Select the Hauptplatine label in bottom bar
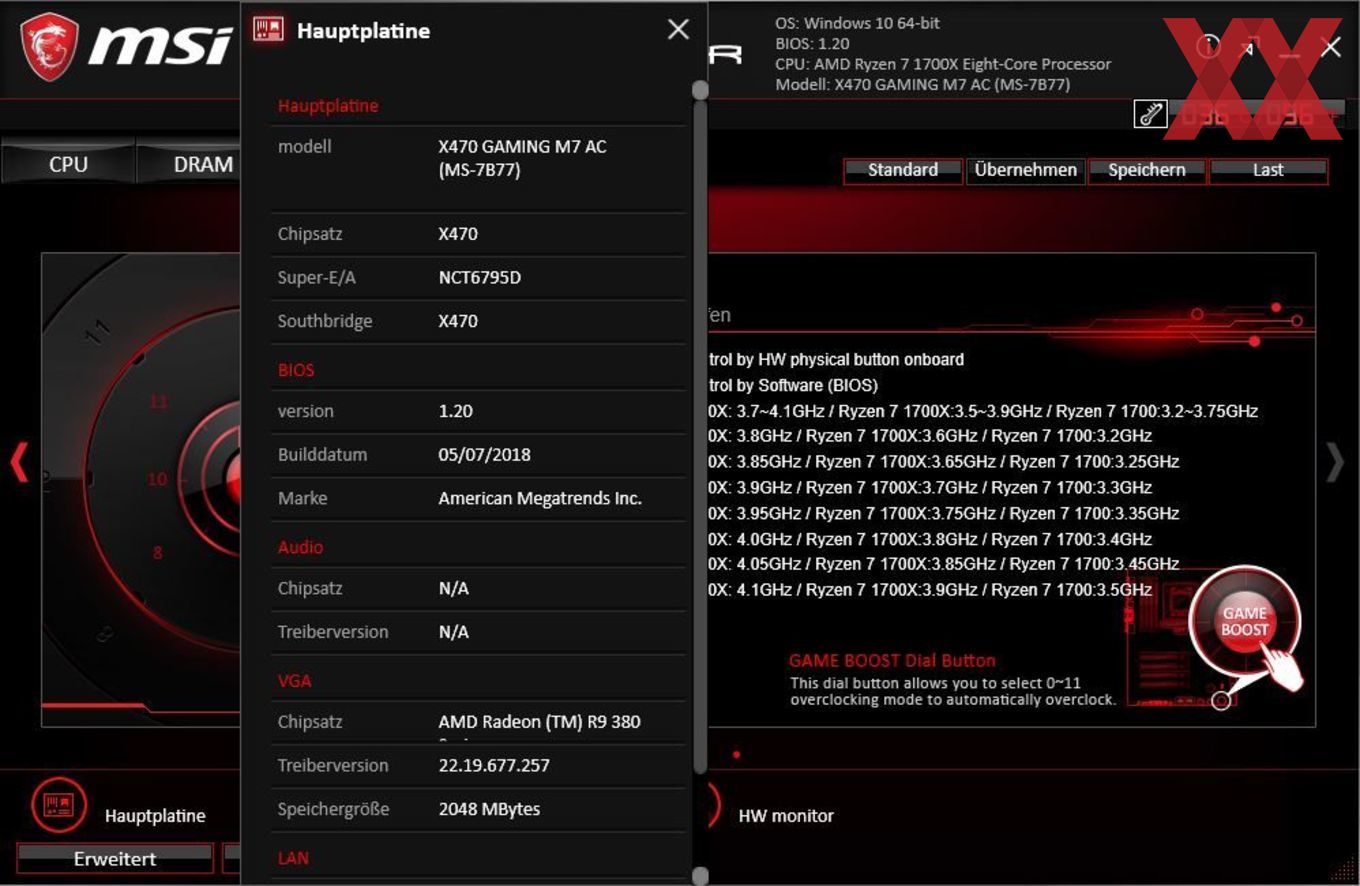1360x886 pixels. pos(155,816)
